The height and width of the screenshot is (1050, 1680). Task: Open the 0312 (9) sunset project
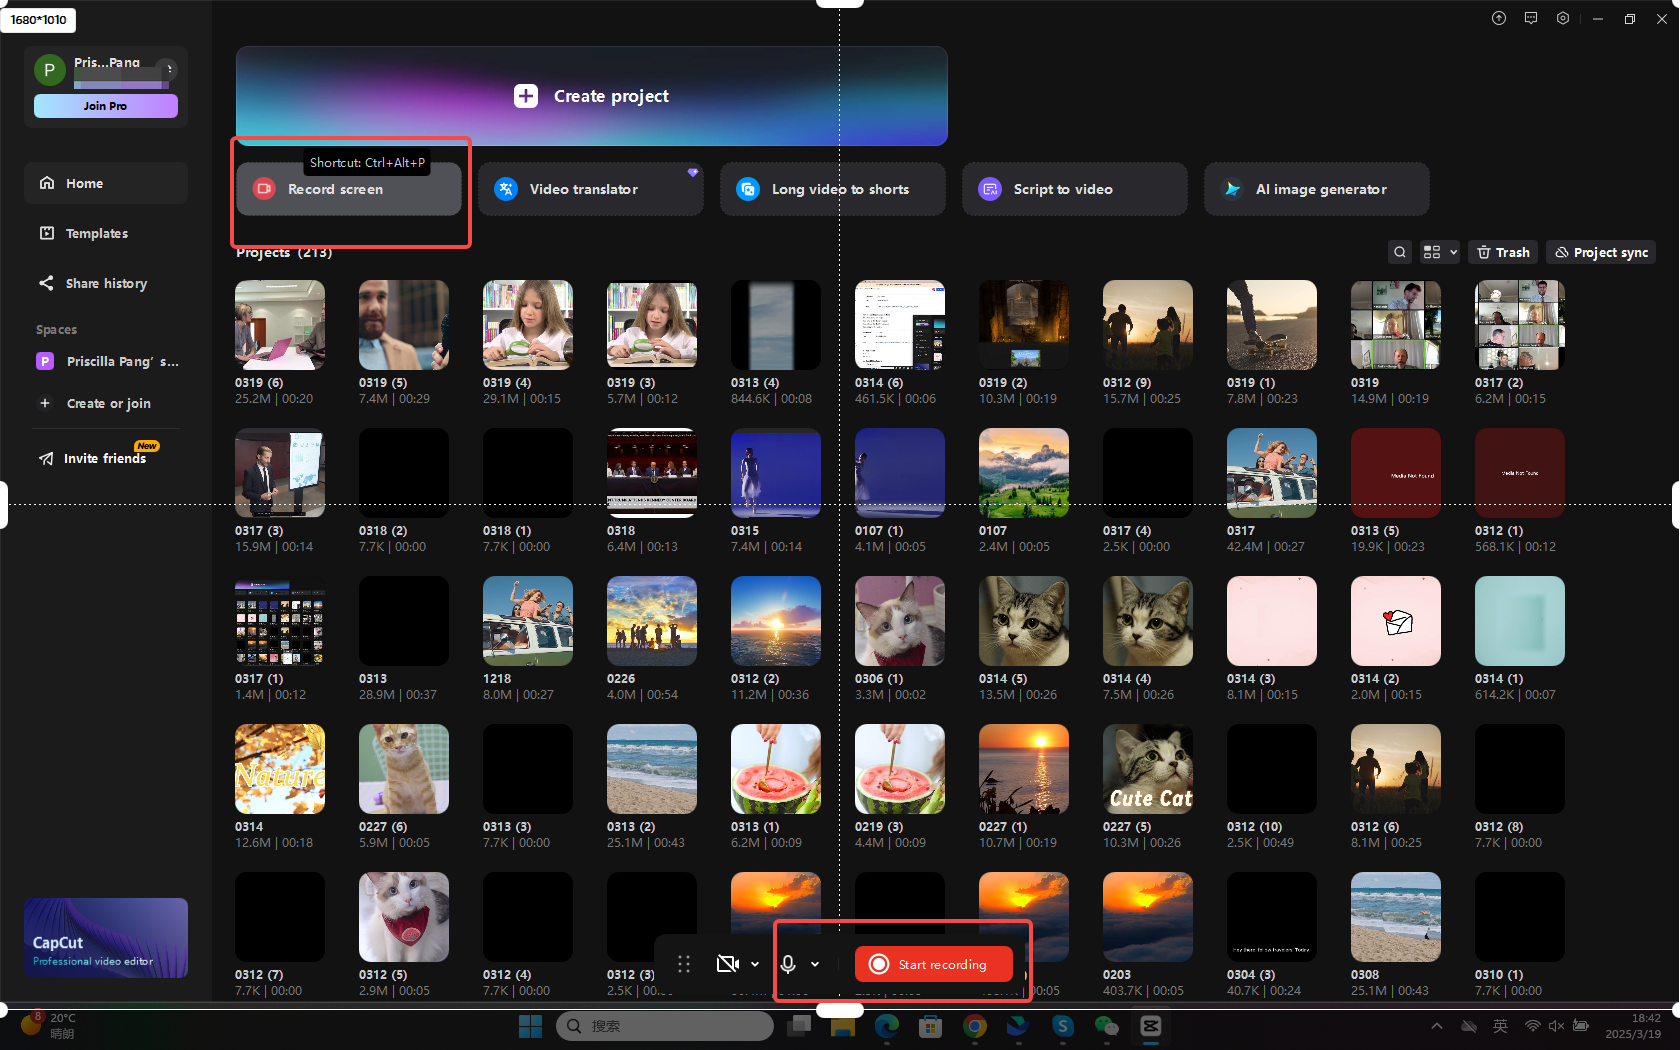coord(1148,325)
